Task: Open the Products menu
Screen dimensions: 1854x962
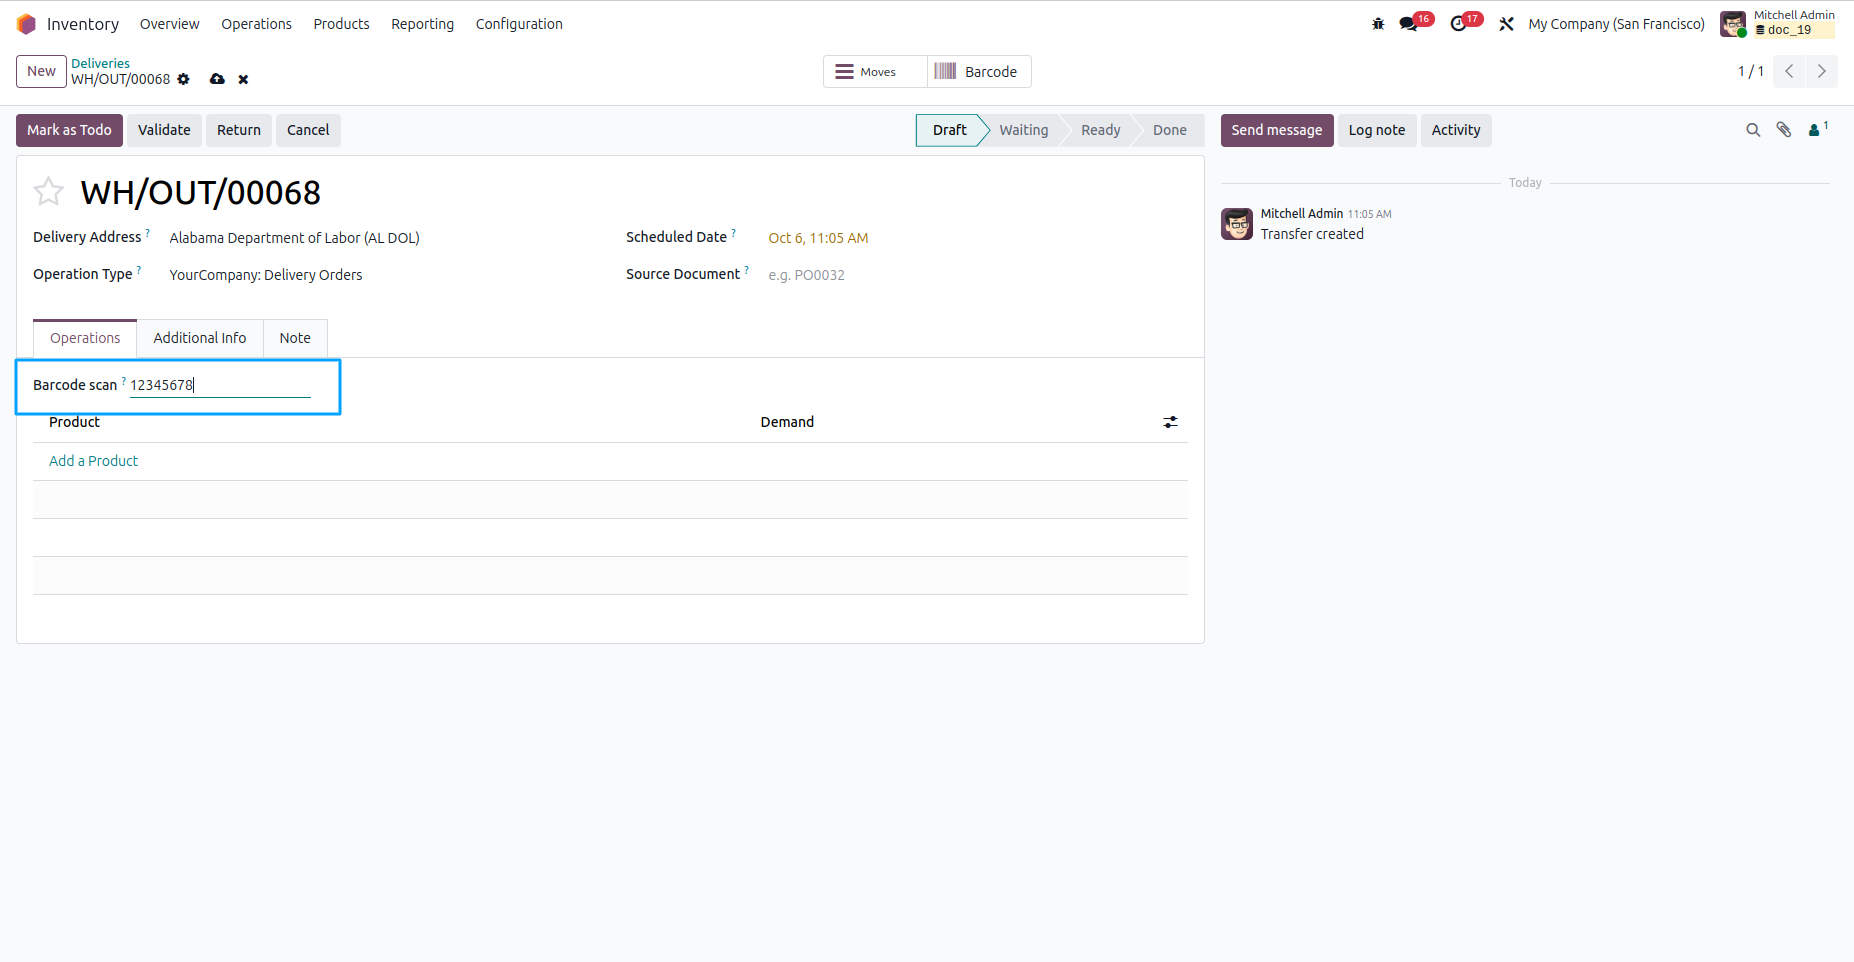Action: (x=341, y=24)
